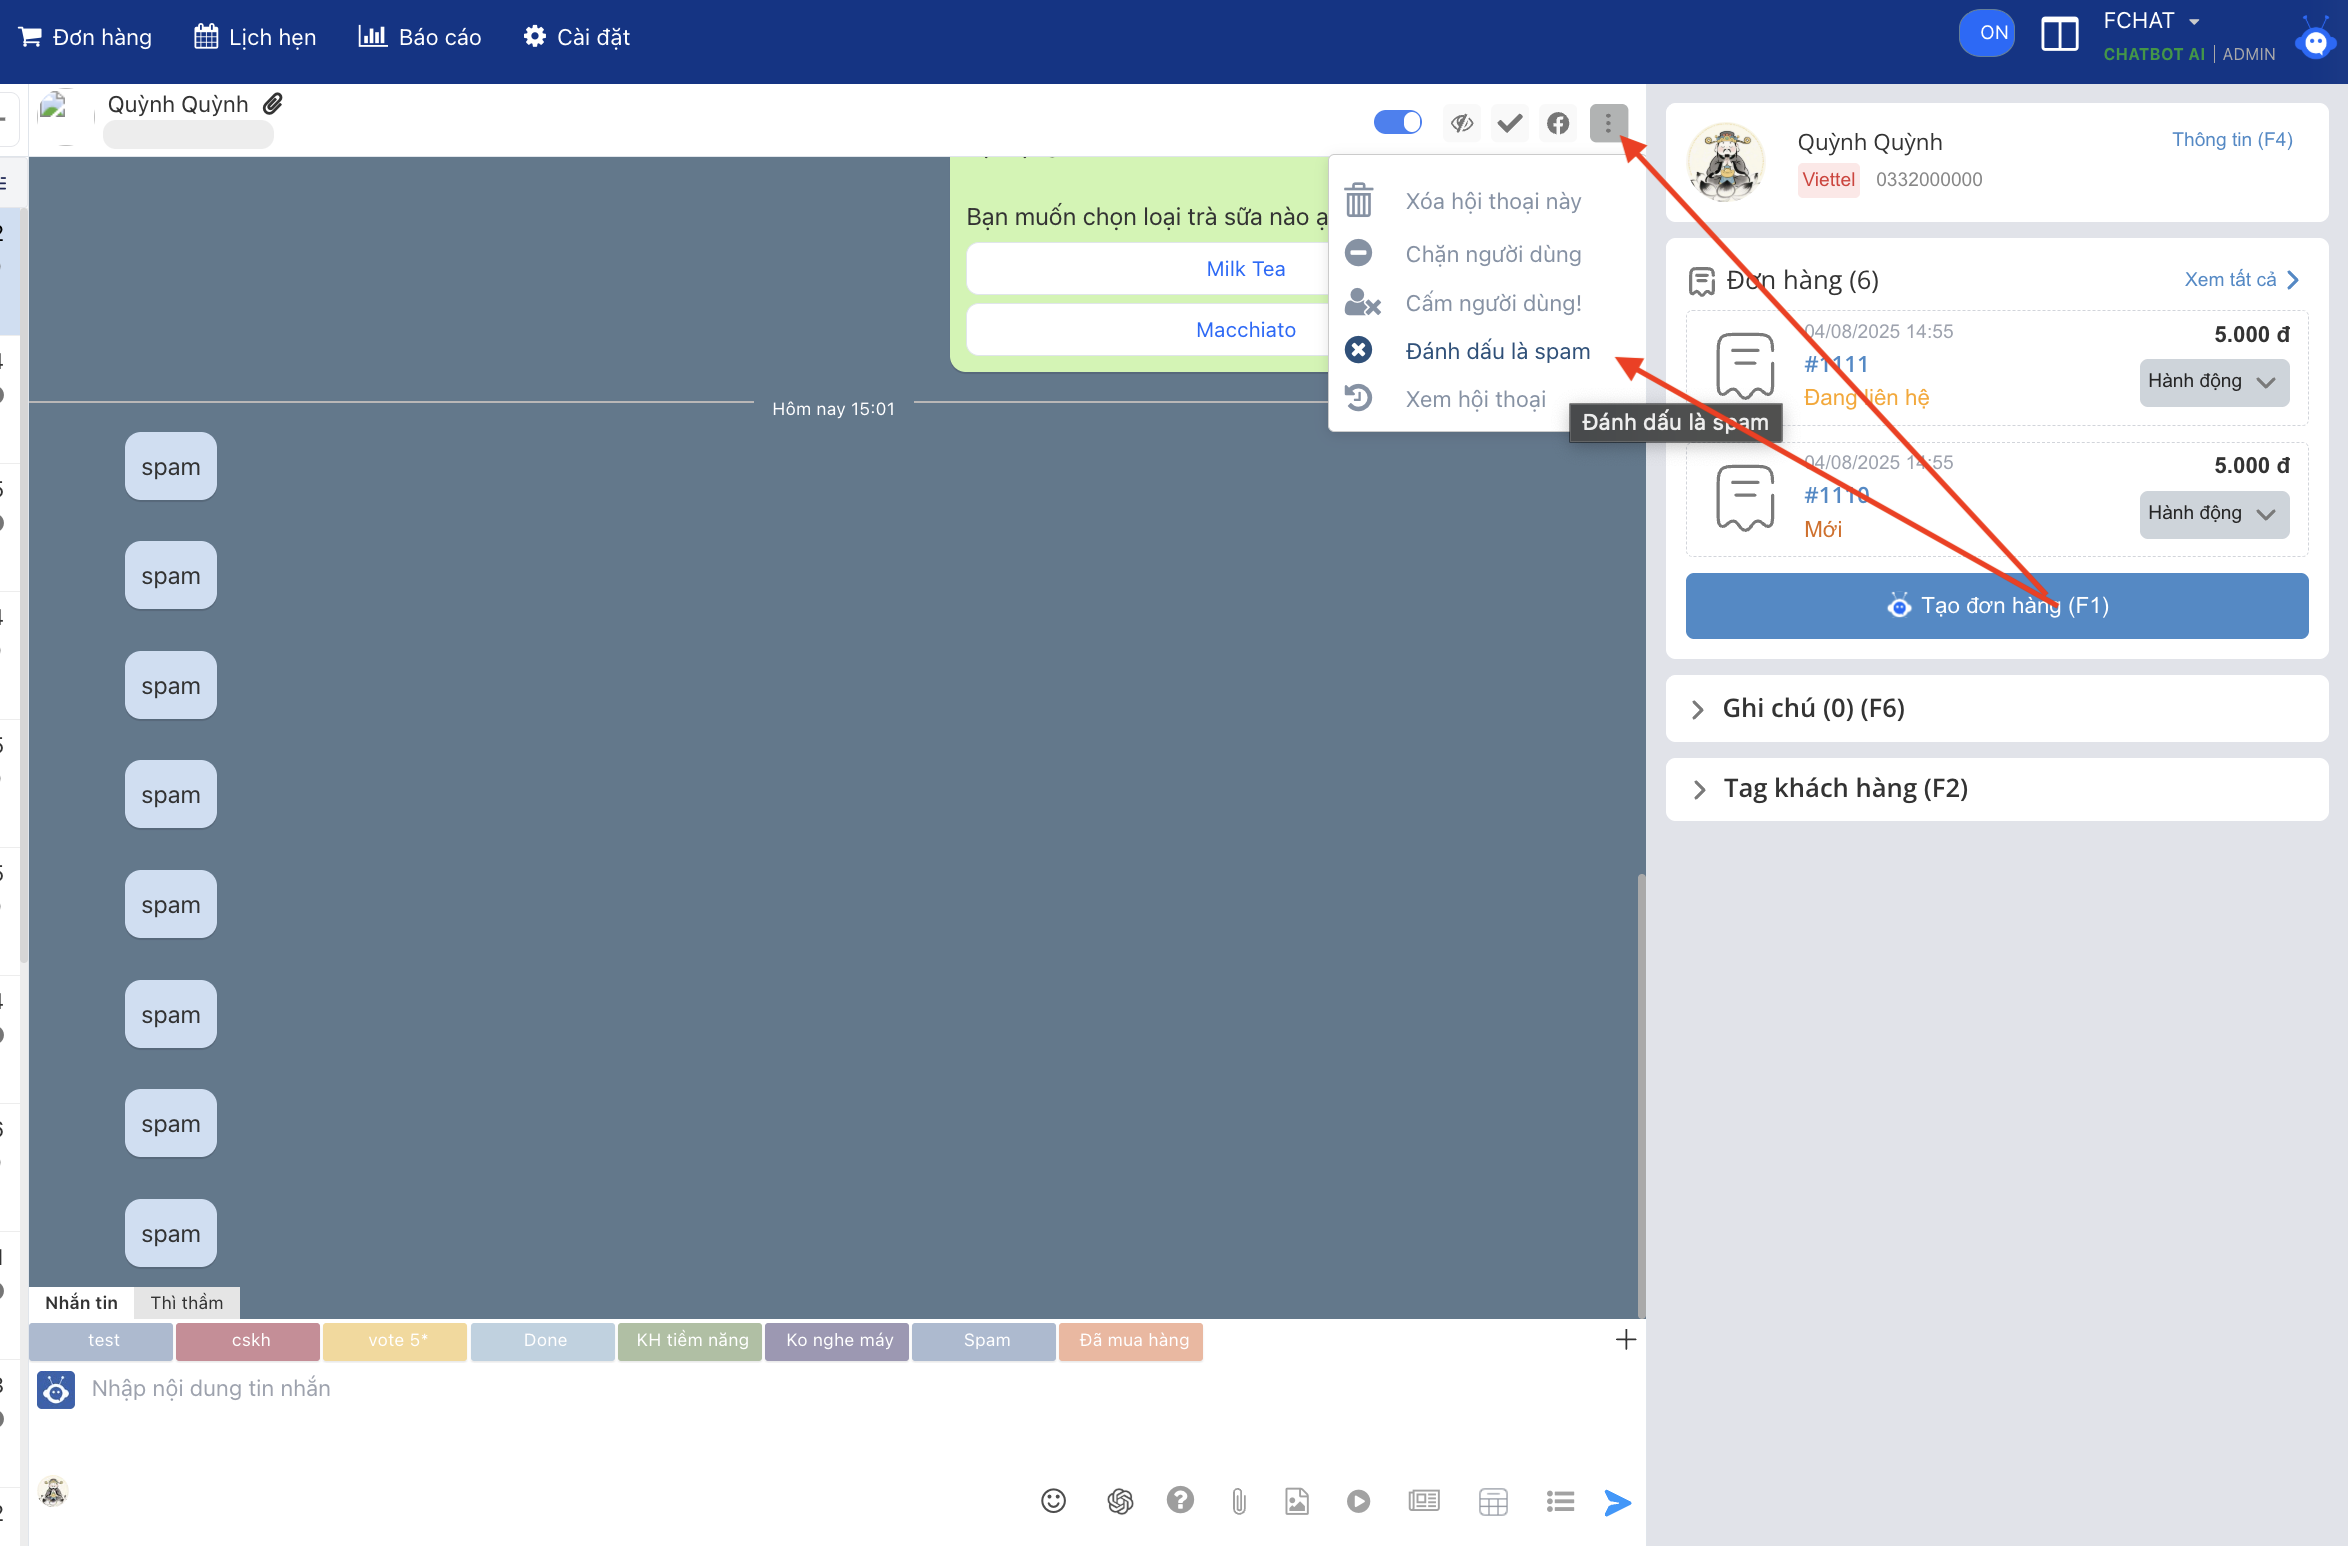Expand the Tag khách hàng (F2) section
The image size is (2348, 1546).
(x=1844, y=789)
